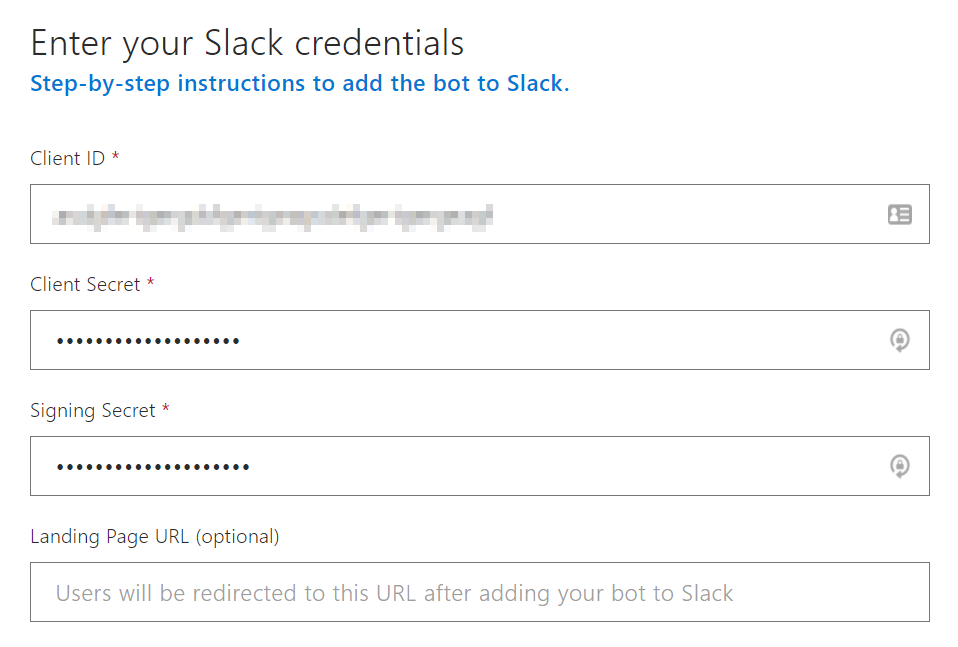
Task: Select the ID badge icon in the Client ID row
Action: 901,214
